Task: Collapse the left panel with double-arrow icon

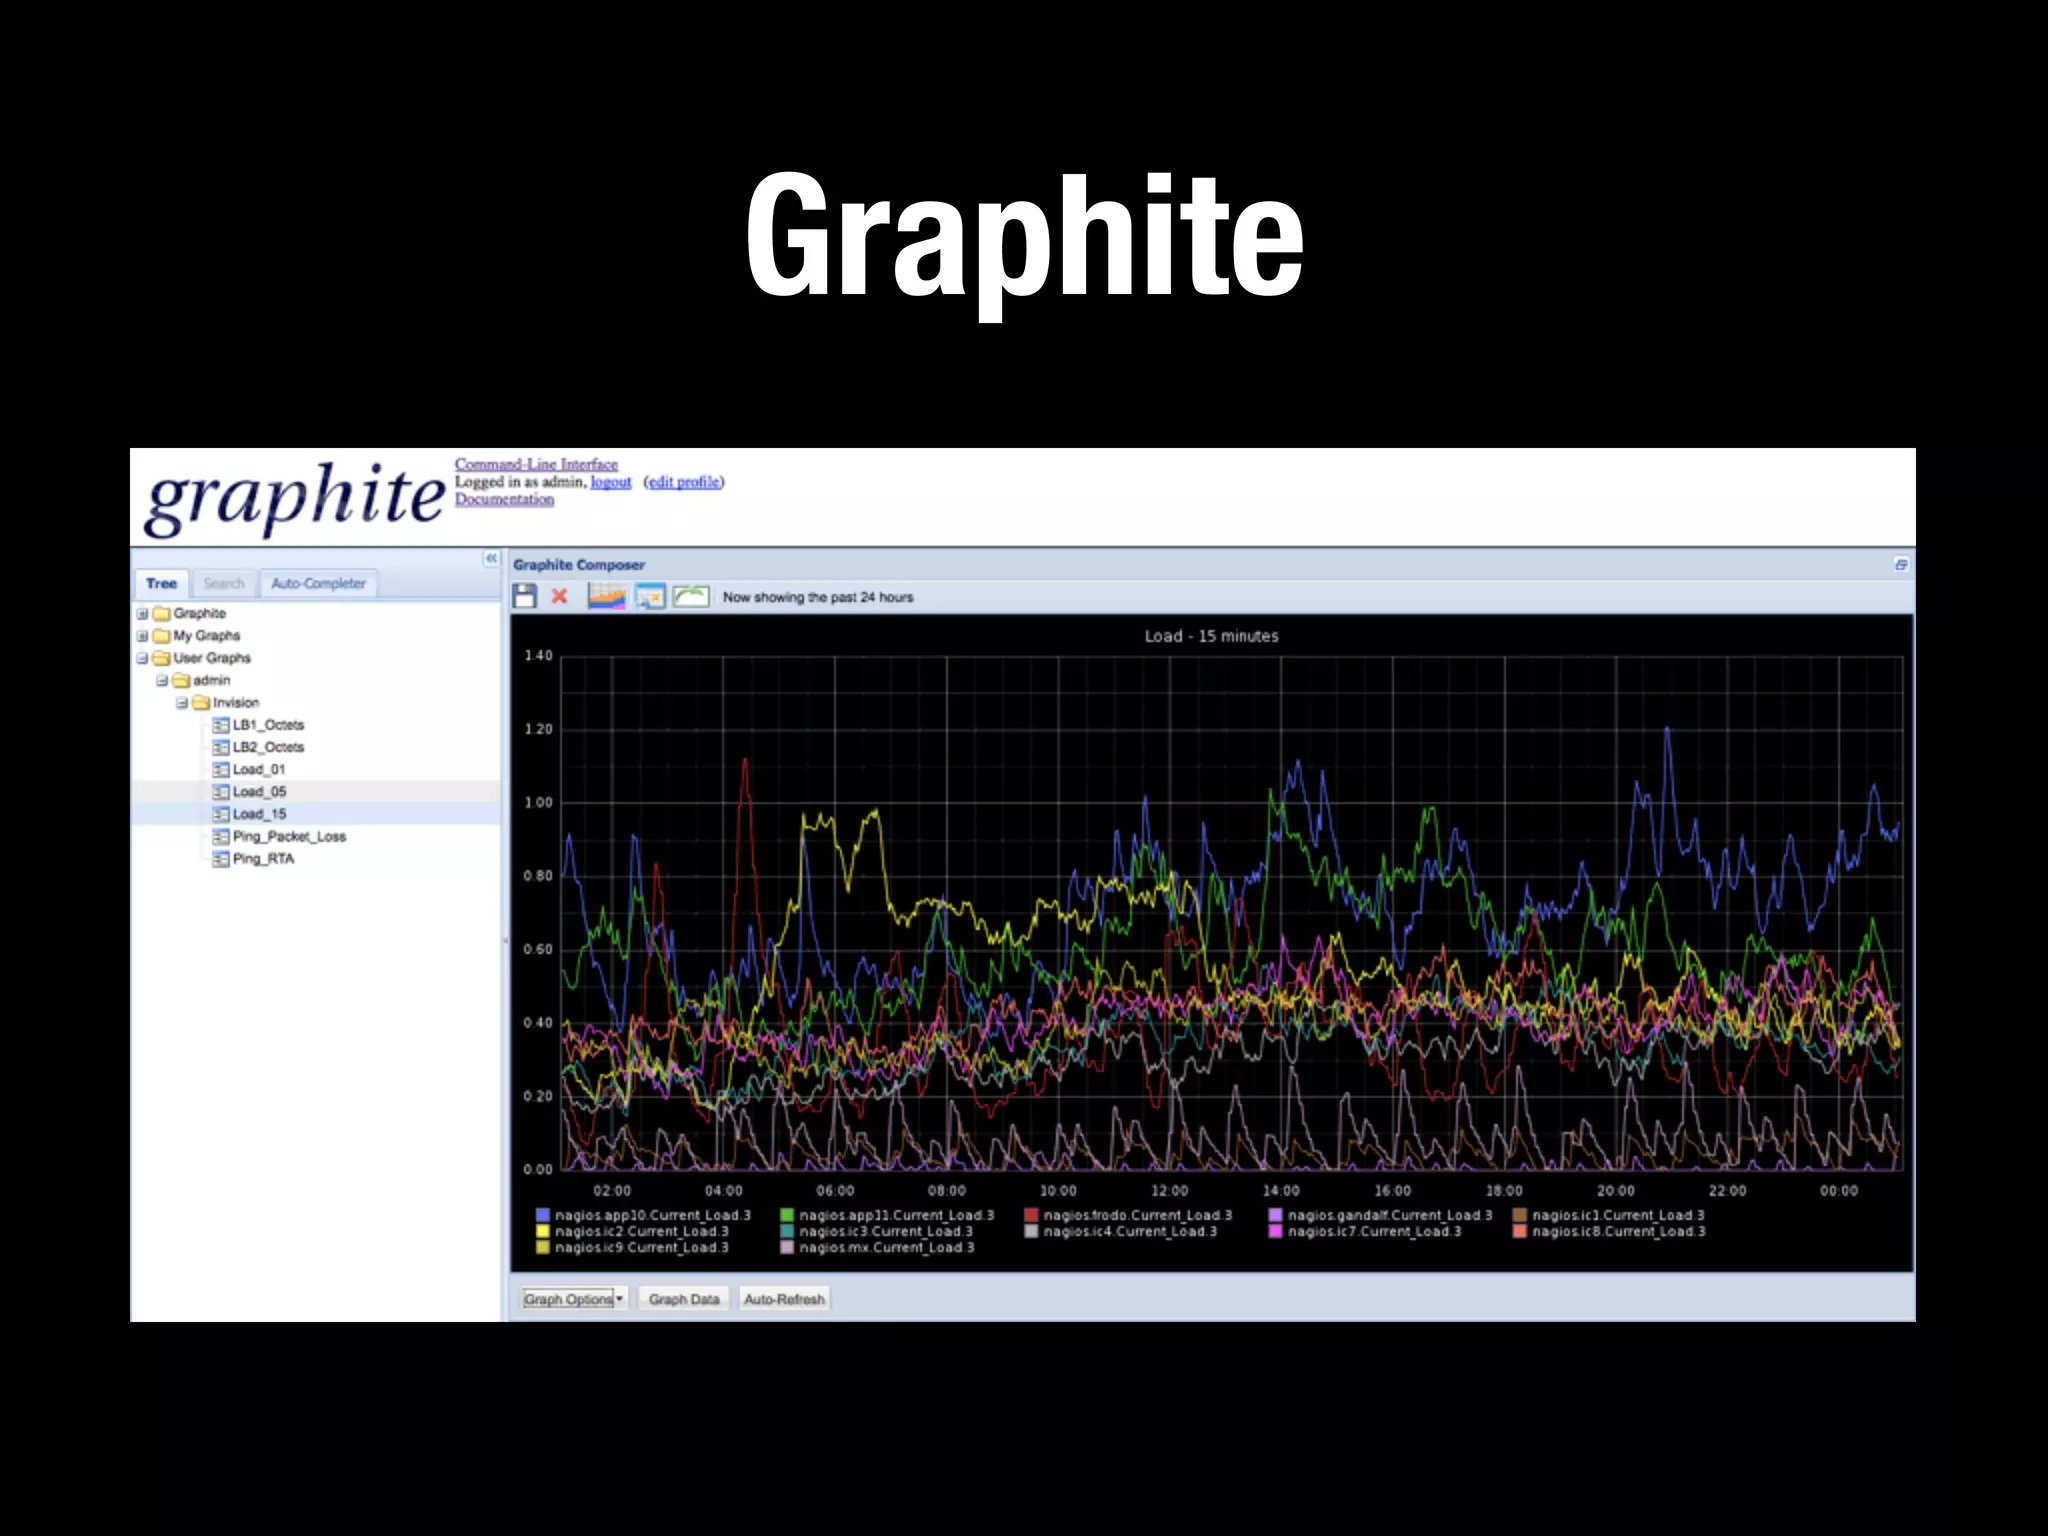Action: pyautogui.click(x=491, y=558)
